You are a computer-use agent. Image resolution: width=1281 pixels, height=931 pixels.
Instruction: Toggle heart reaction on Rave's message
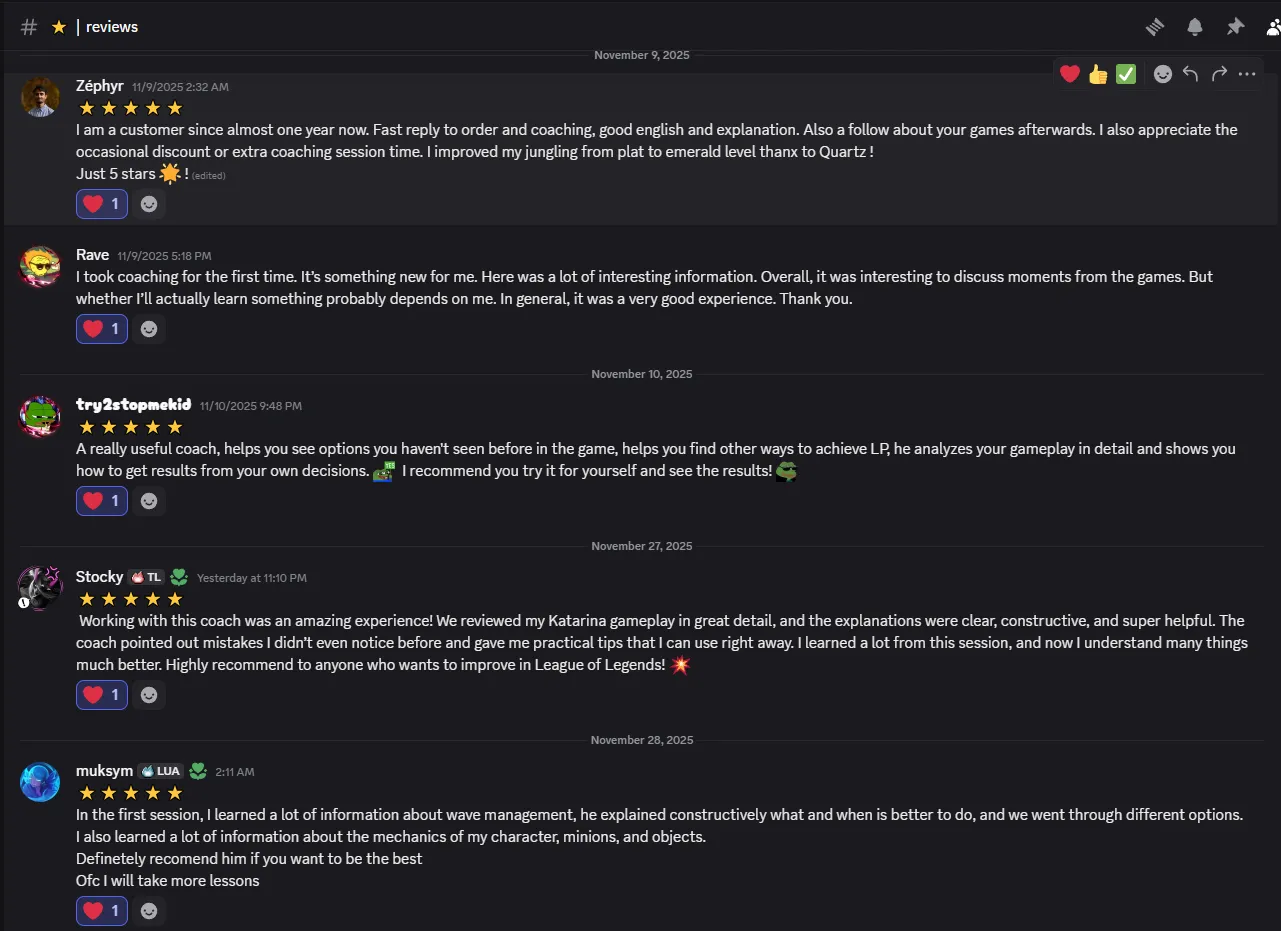(102, 329)
